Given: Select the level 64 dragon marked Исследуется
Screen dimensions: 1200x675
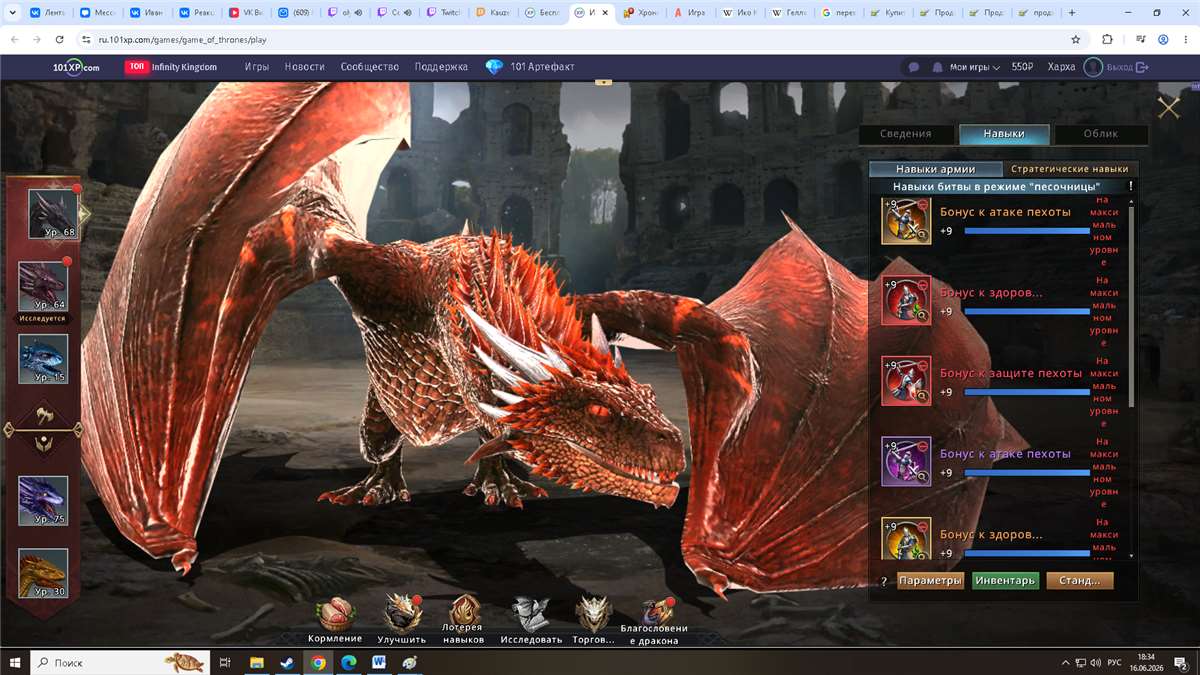Looking at the screenshot, I should [43, 287].
